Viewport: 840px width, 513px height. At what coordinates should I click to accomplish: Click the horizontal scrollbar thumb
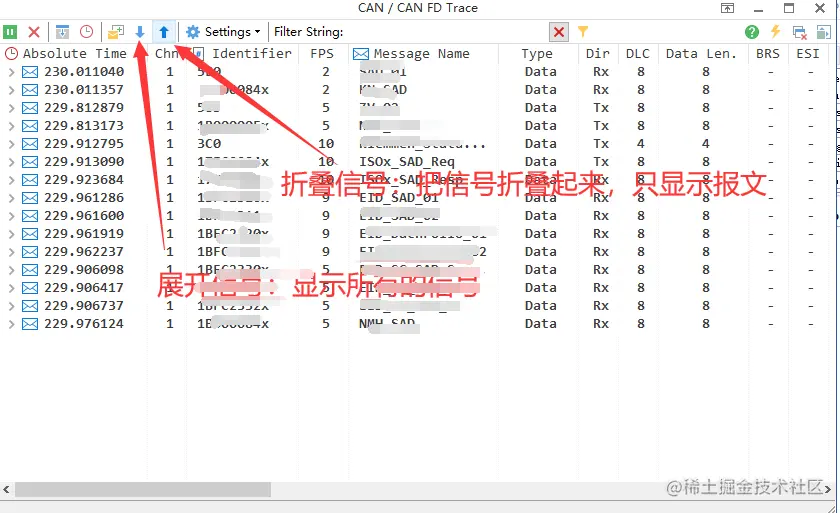point(142,489)
